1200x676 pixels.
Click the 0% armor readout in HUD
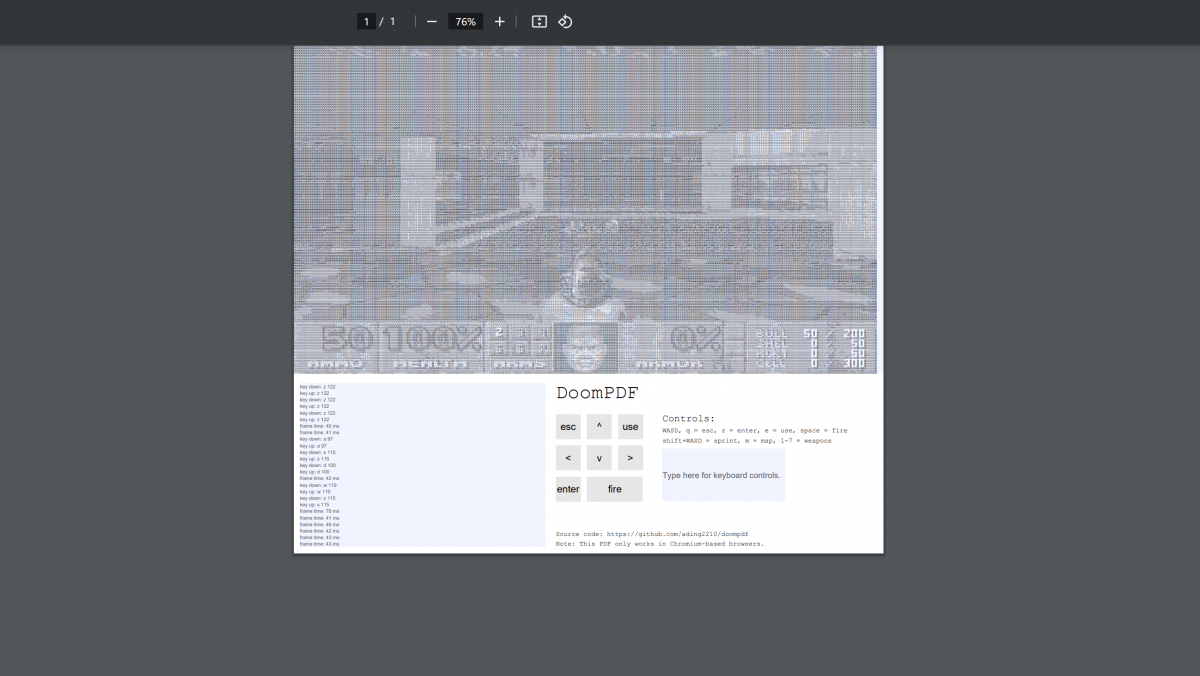click(696, 339)
